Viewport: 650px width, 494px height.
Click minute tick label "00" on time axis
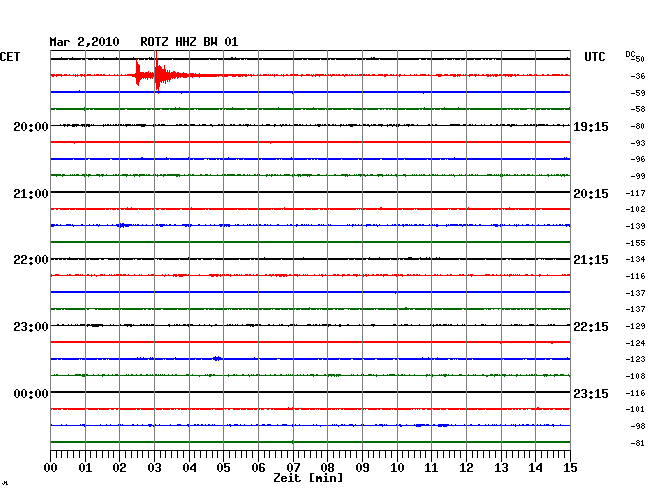[51, 468]
